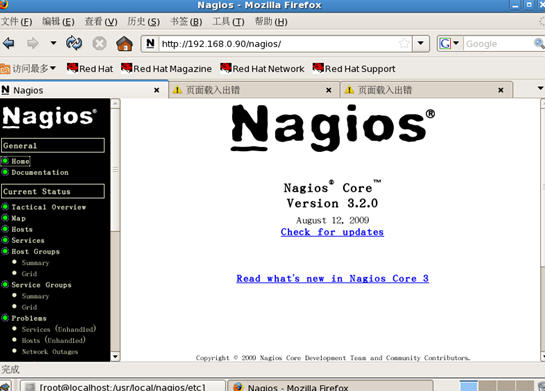The image size is (545, 391).
Task: Go to the Home page via house icon
Action: (x=124, y=43)
